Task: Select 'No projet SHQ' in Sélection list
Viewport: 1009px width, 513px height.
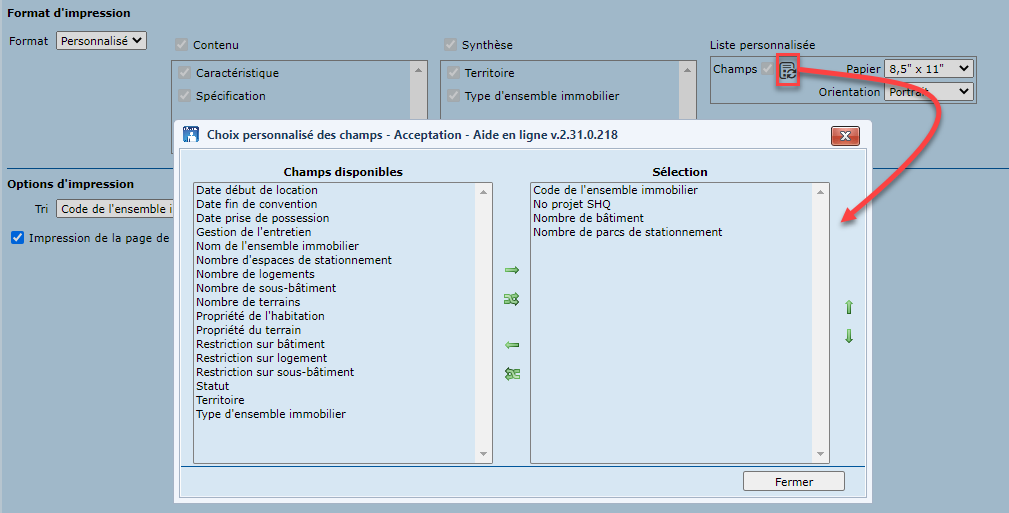Action: (x=571, y=204)
